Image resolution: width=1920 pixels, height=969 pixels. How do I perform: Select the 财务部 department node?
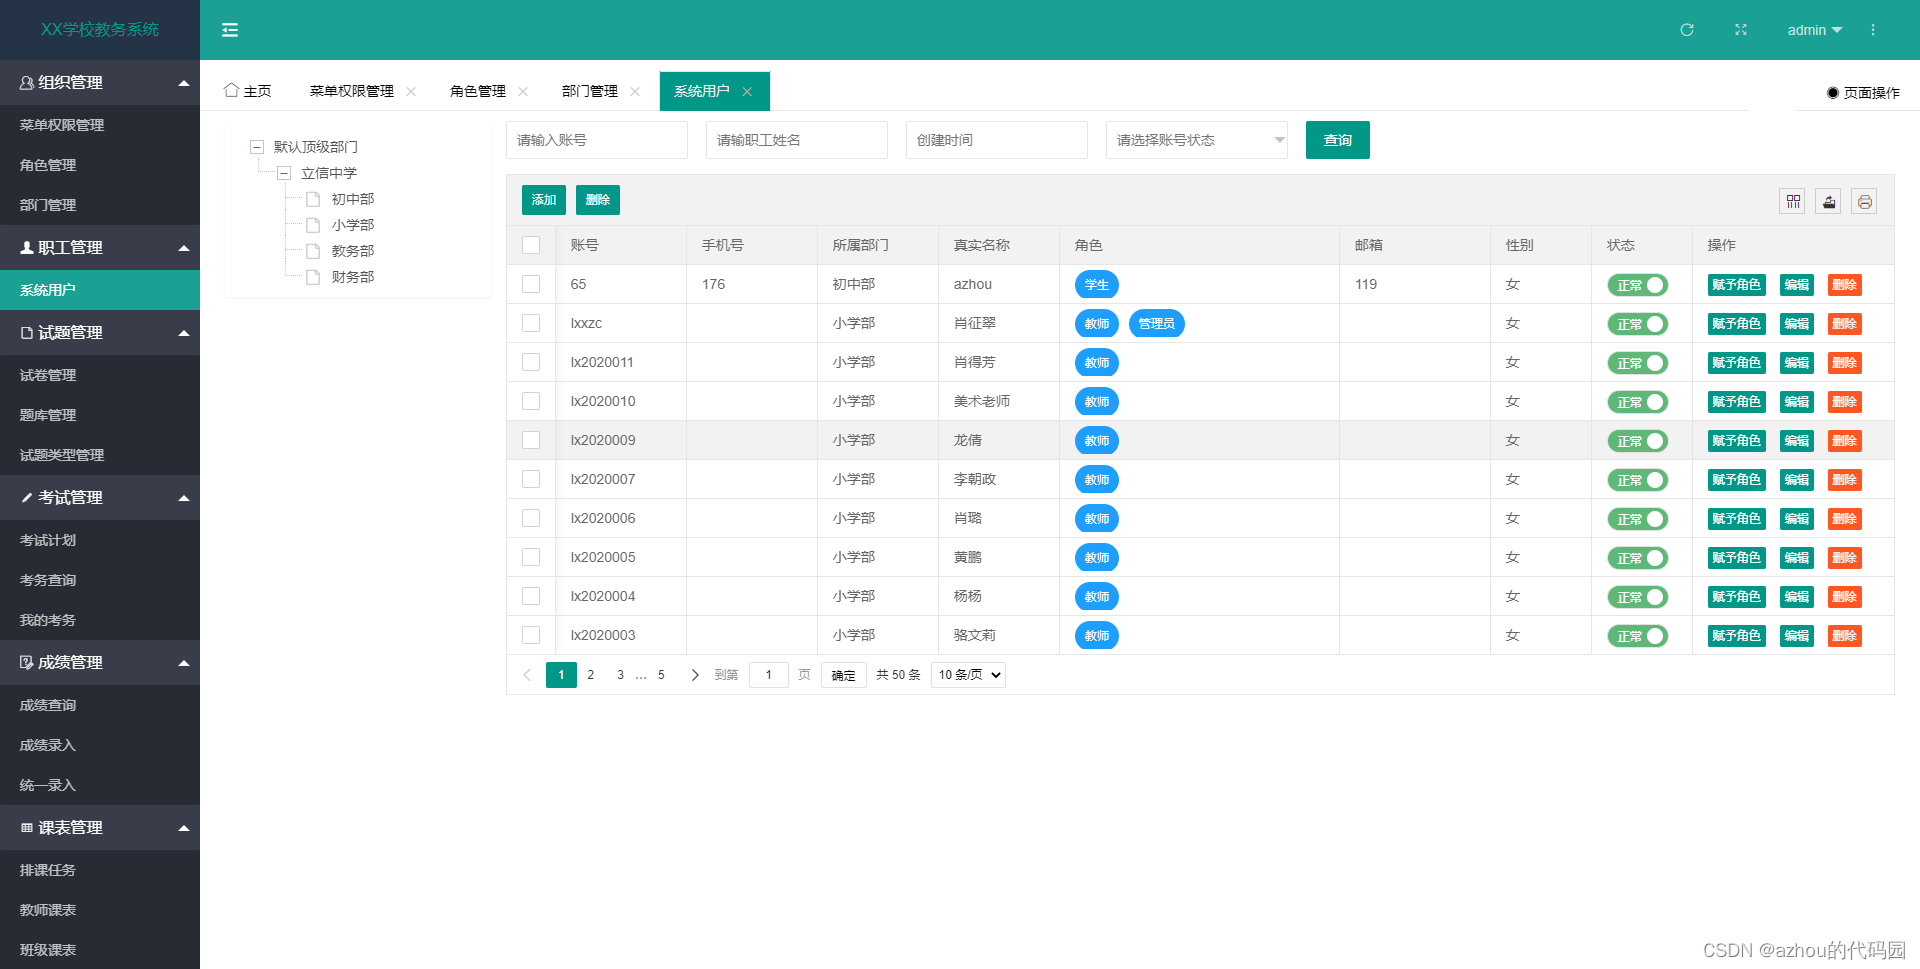click(353, 277)
